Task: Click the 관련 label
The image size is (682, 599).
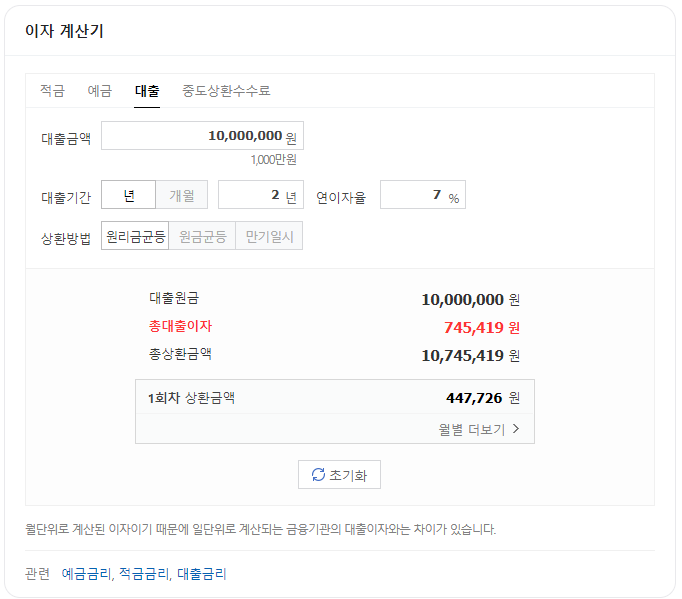Action: 37,573
